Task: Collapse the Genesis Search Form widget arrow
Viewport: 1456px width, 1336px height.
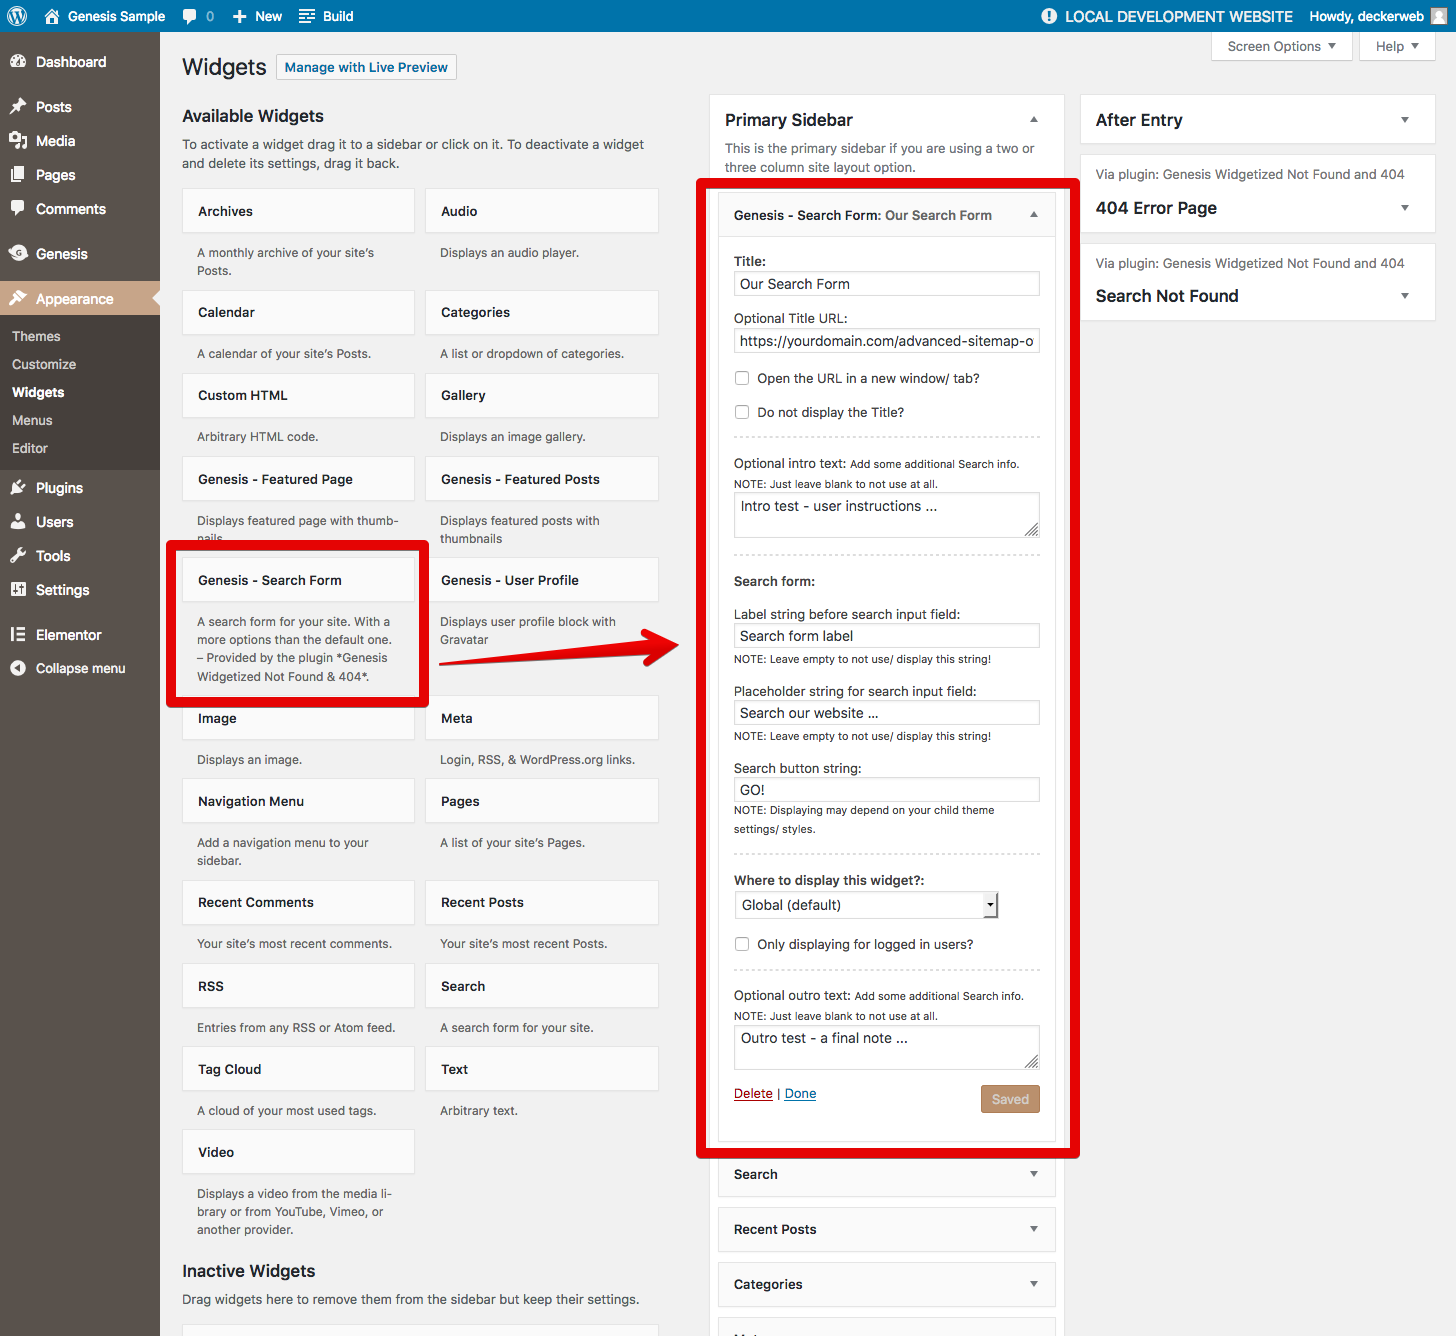Action: tap(1034, 215)
